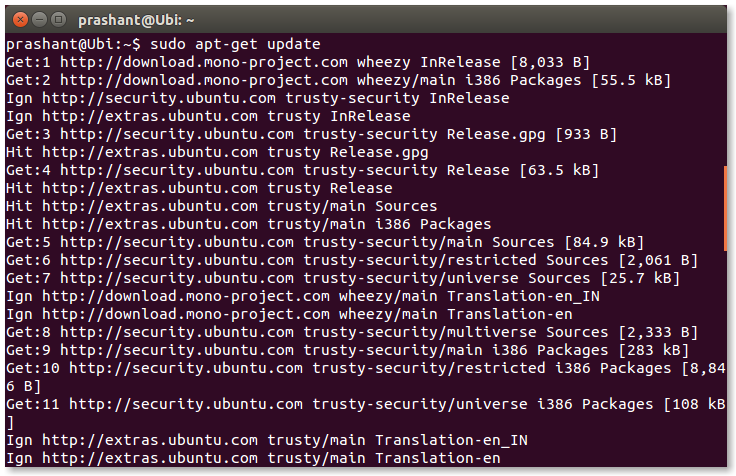Close the prashant@Ubi terminal window
The height and width of the screenshot is (476, 736).
pos(20,20)
